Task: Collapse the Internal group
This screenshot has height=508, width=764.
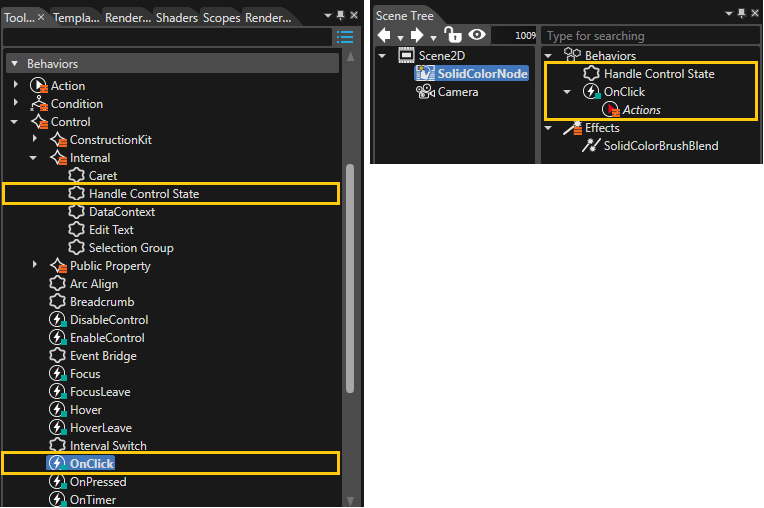Action: click(x=33, y=158)
